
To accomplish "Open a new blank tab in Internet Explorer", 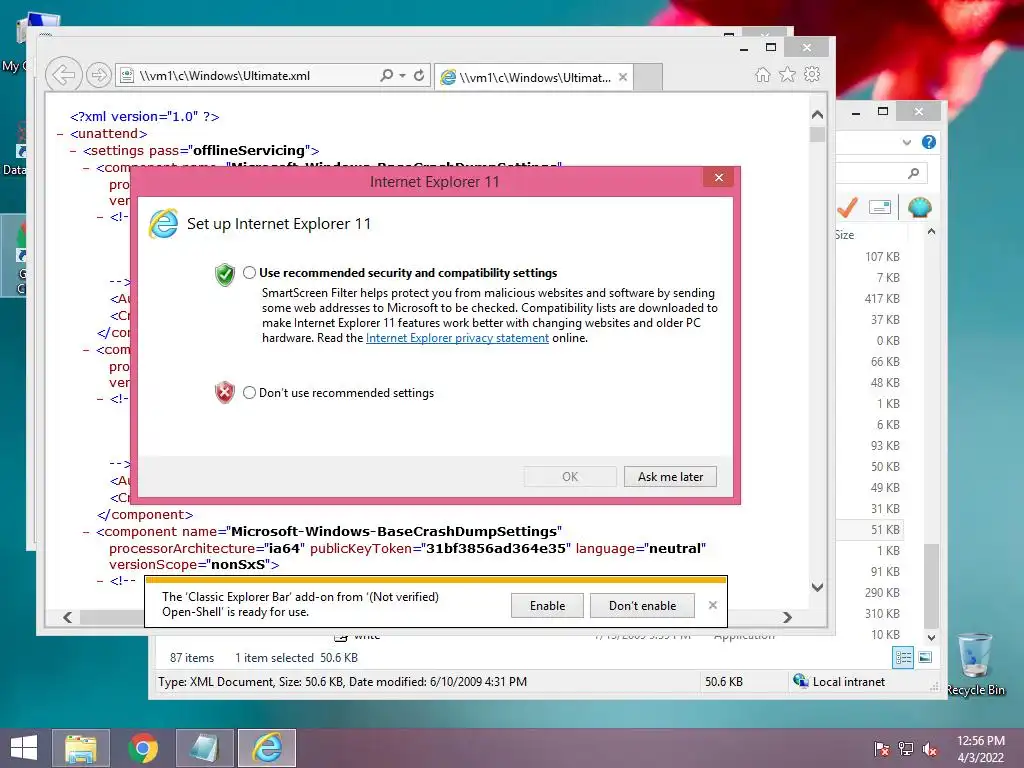I will [648, 77].
